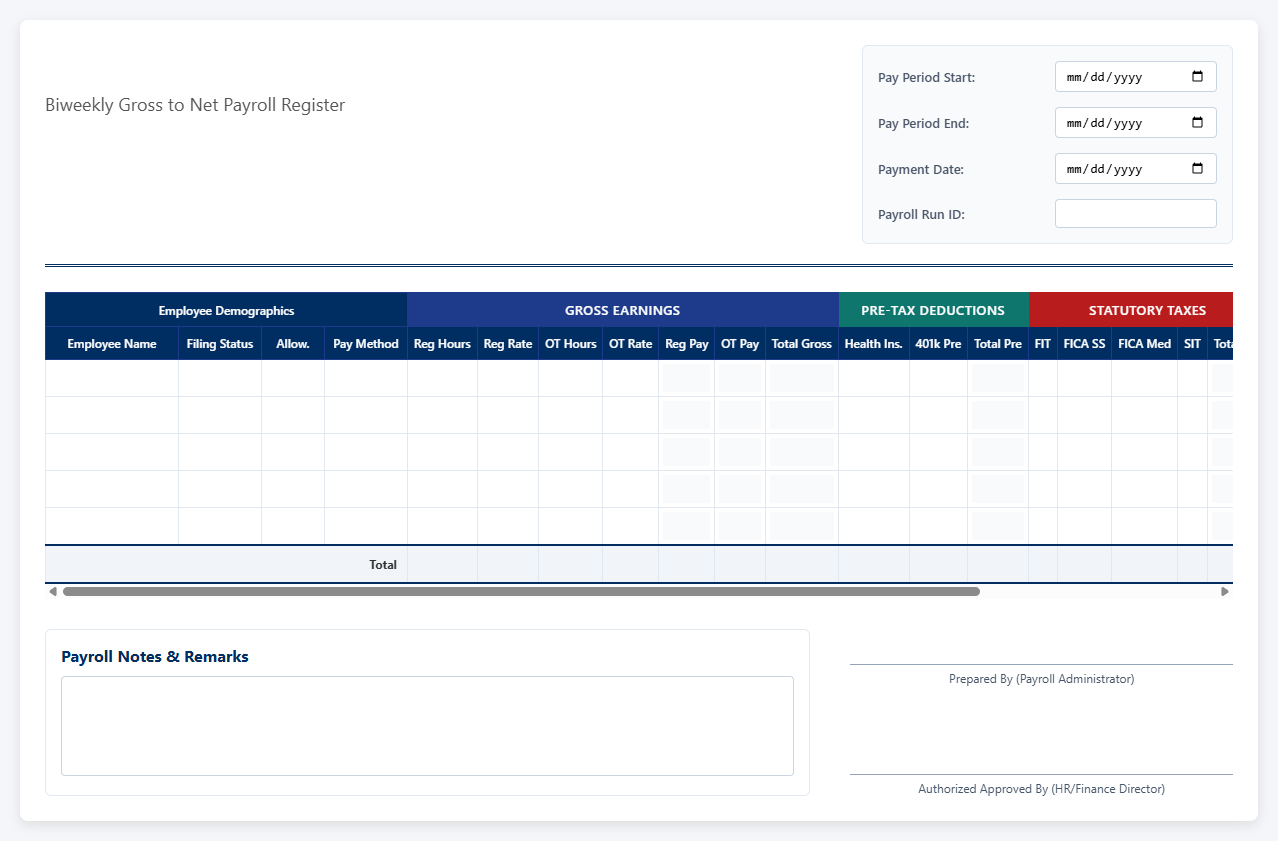Click the Allow. column header
The height and width of the screenshot is (841, 1278).
(293, 344)
